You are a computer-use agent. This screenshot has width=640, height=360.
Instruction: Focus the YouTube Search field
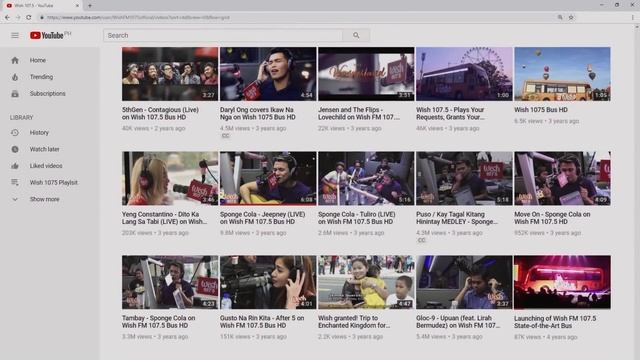(223, 36)
